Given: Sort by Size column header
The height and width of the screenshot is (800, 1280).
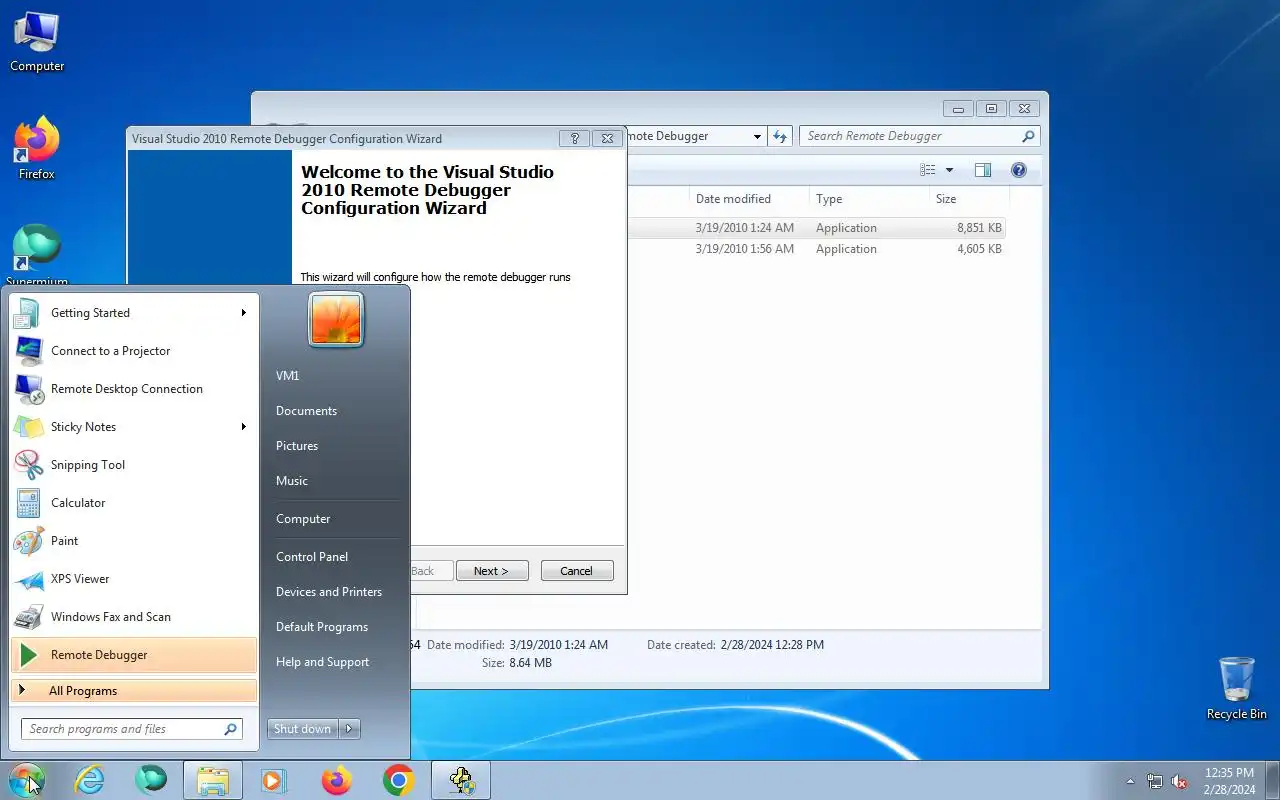Looking at the screenshot, I should 967,199.
